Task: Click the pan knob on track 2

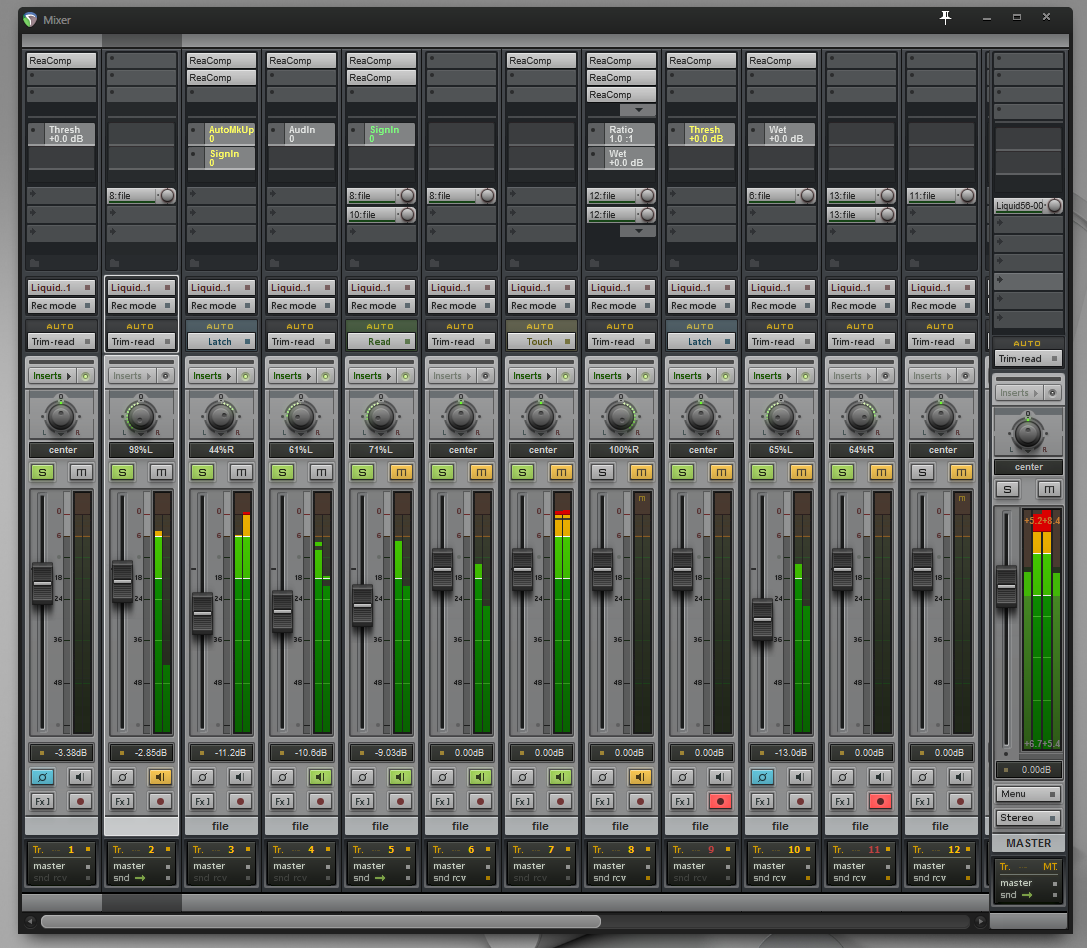Action: tap(141, 416)
